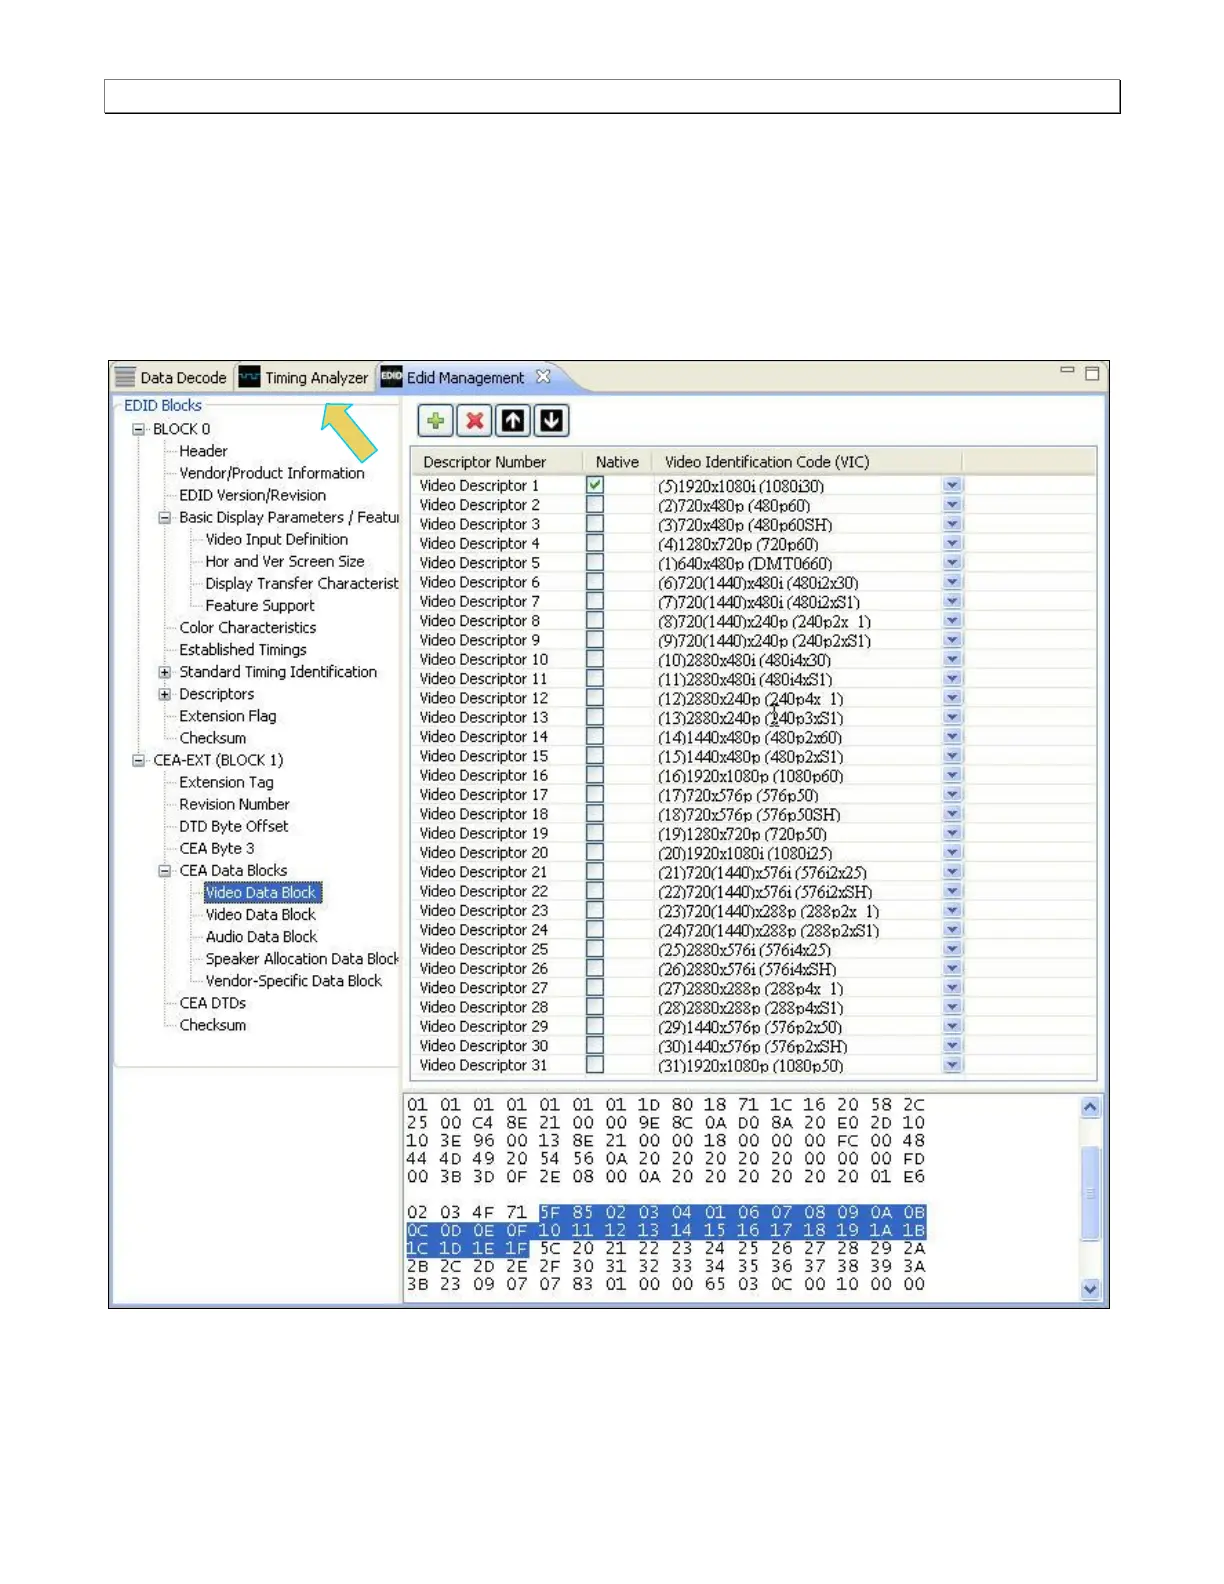Uncheck Native for Video Descriptor 1
This screenshot has width=1224, height=1584.
pos(595,485)
